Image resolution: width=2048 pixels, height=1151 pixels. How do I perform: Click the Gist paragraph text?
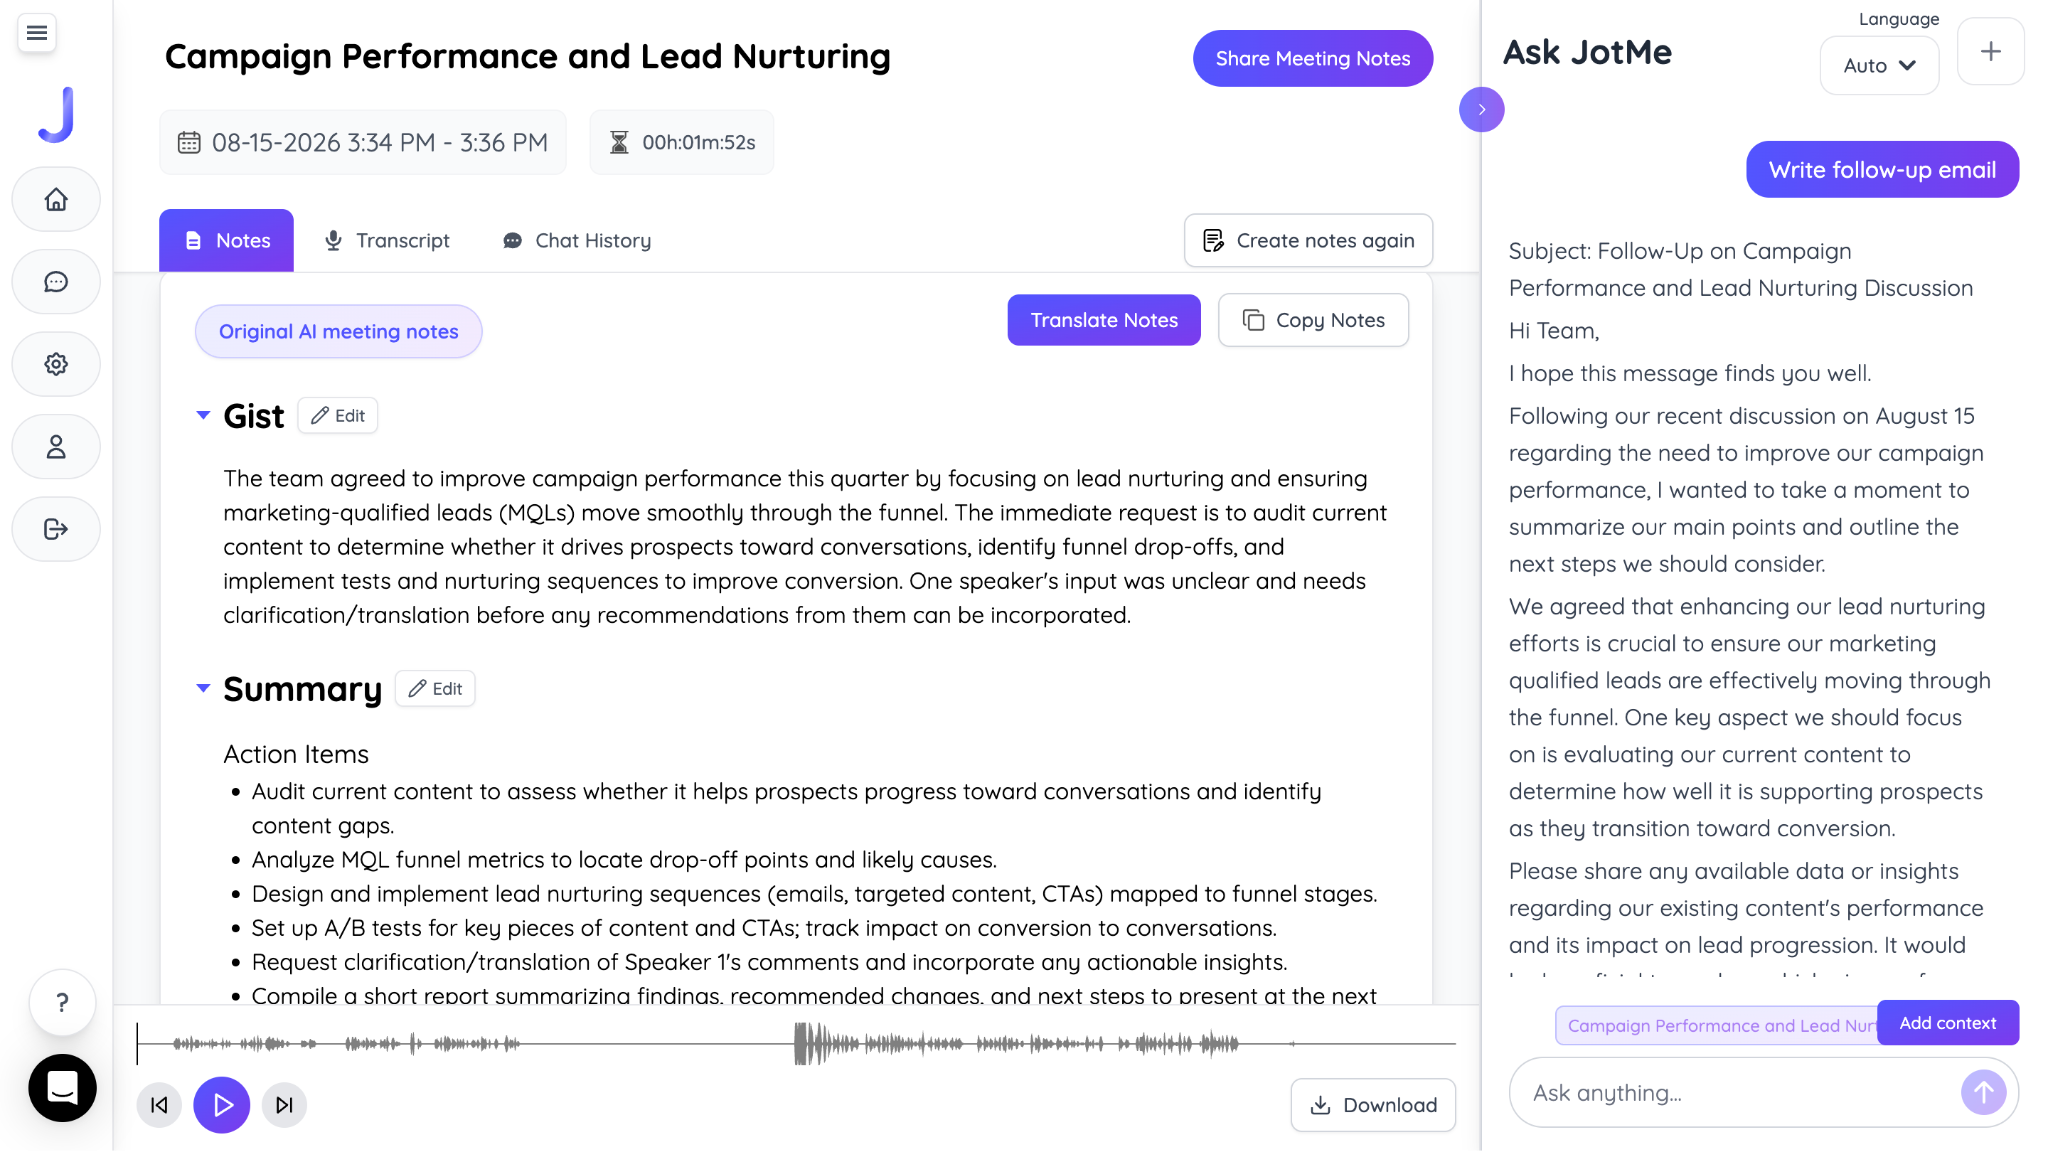tap(805, 547)
